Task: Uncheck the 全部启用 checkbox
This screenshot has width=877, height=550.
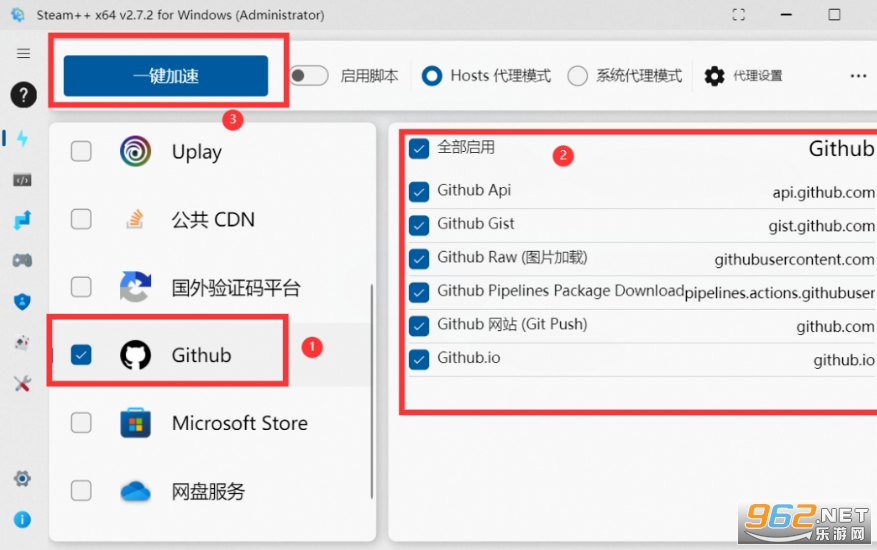Action: pyautogui.click(x=419, y=149)
